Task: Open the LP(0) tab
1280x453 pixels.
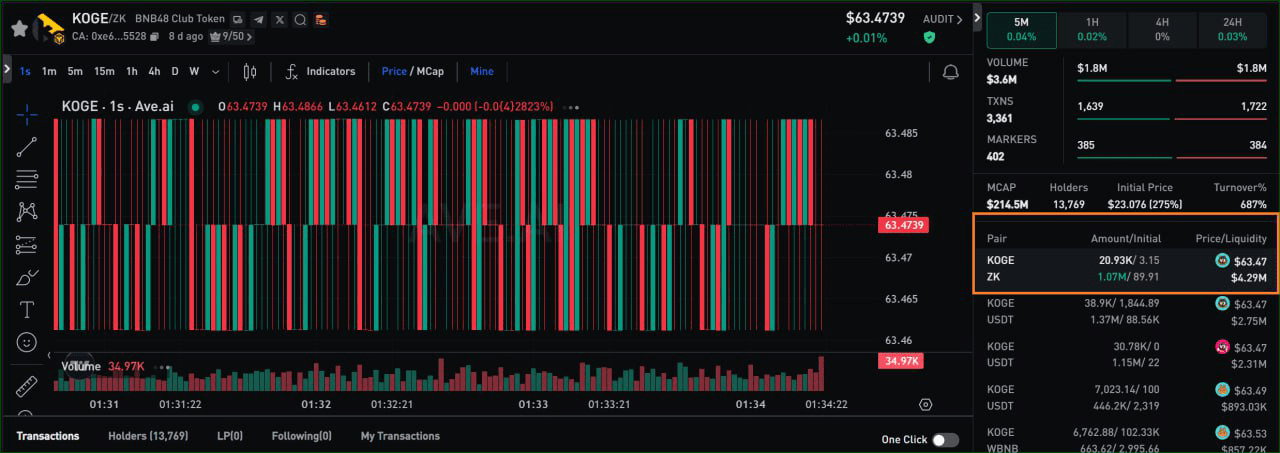Action: coord(230,436)
